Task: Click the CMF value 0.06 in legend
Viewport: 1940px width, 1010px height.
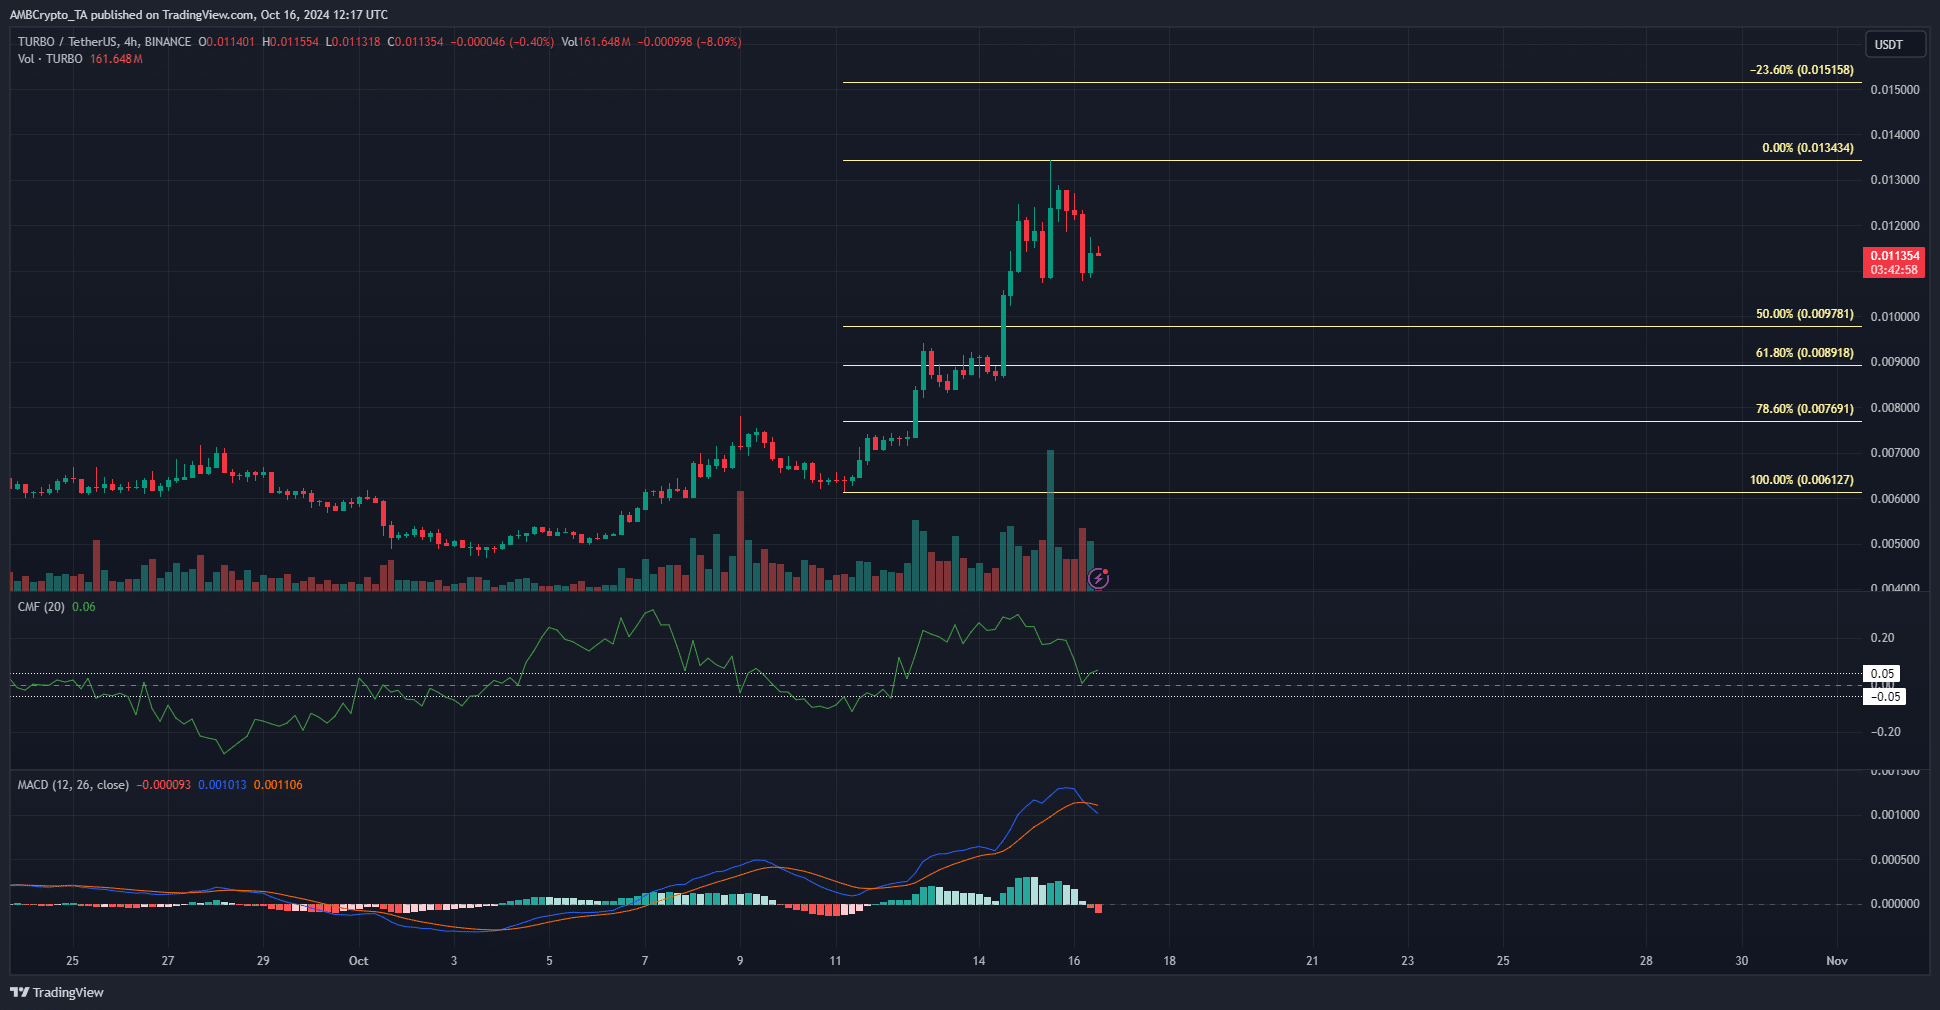Action: (84, 607)
